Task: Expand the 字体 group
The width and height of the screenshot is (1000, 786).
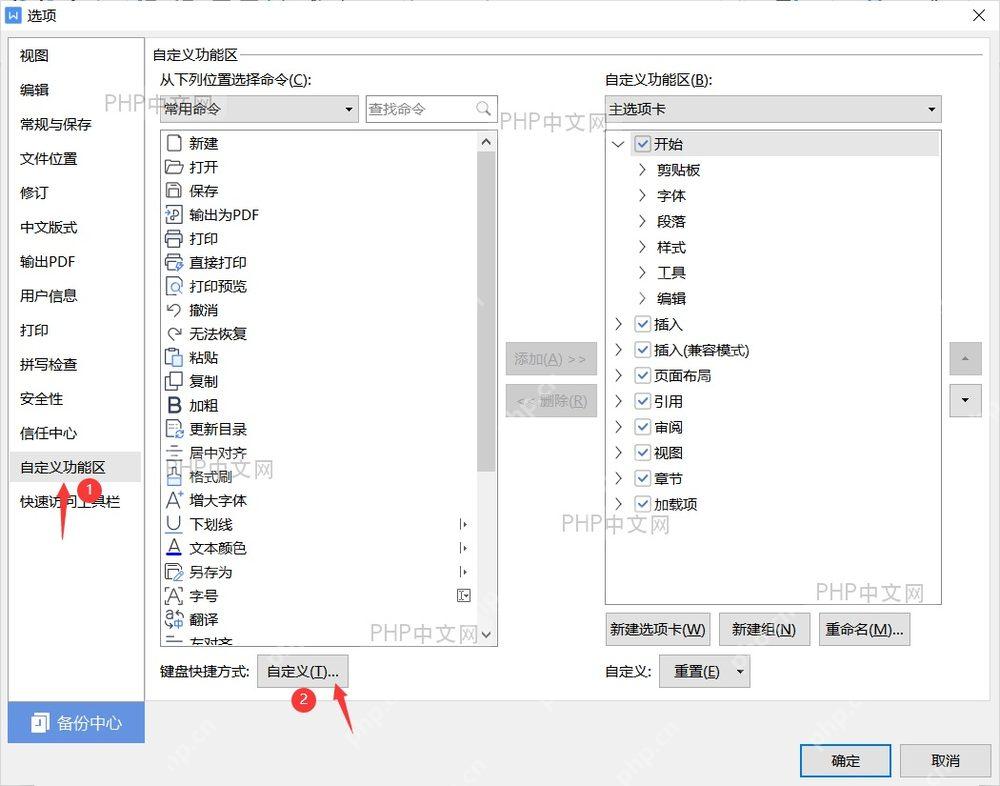Action: 643,195
